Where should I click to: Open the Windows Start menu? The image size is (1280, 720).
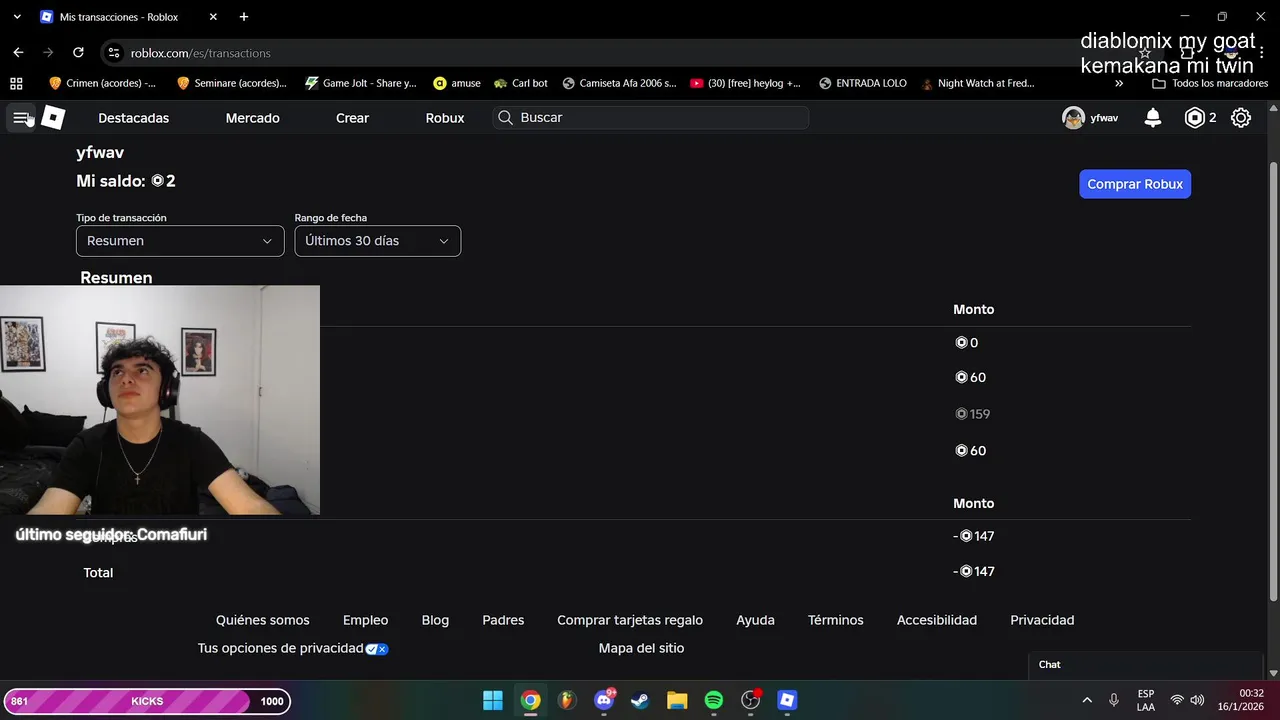[493, 700]
